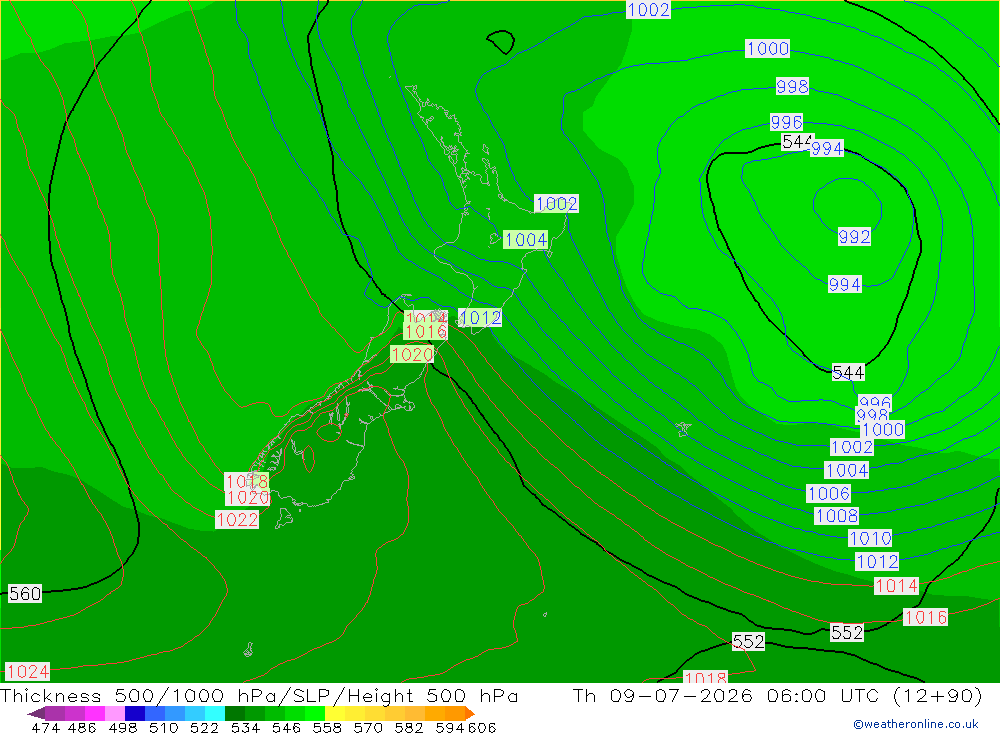Image resolution: width=1000 pixels, height=733 pixels.
Task: Select the first yellow legend swatch
Action: 335,713
